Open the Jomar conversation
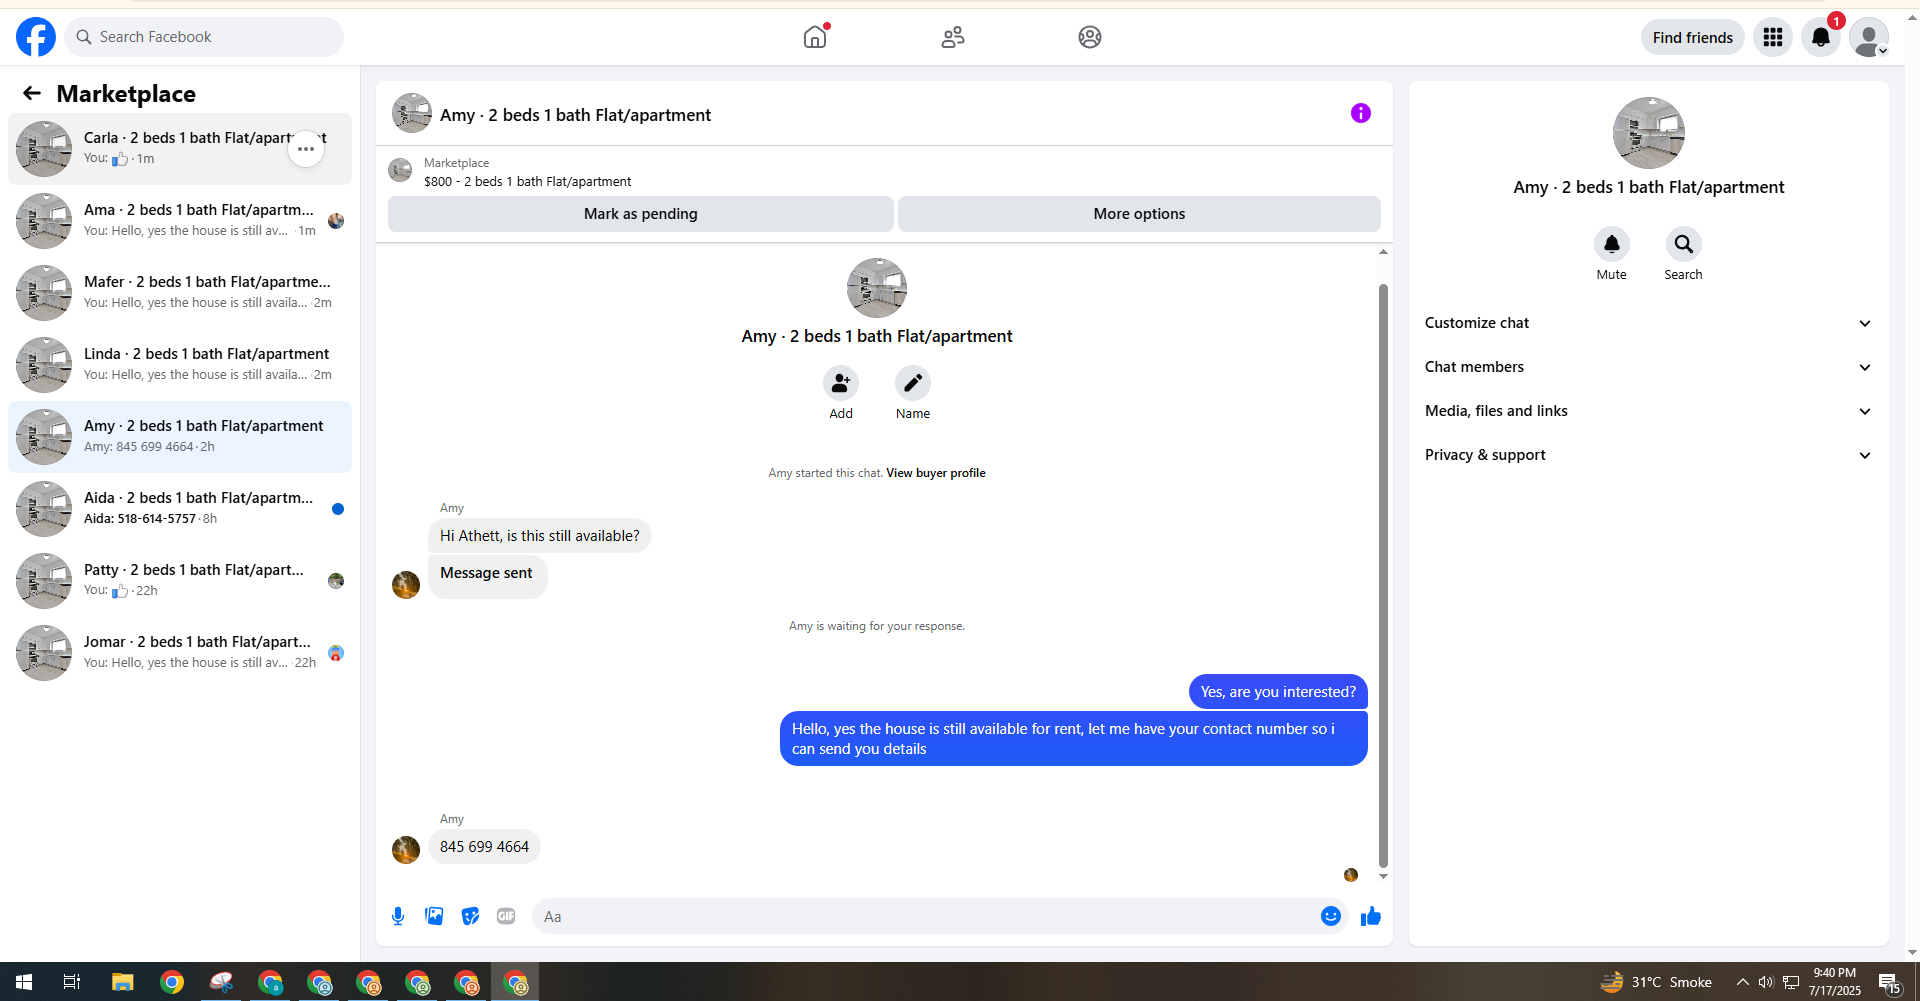 (180, 653)
